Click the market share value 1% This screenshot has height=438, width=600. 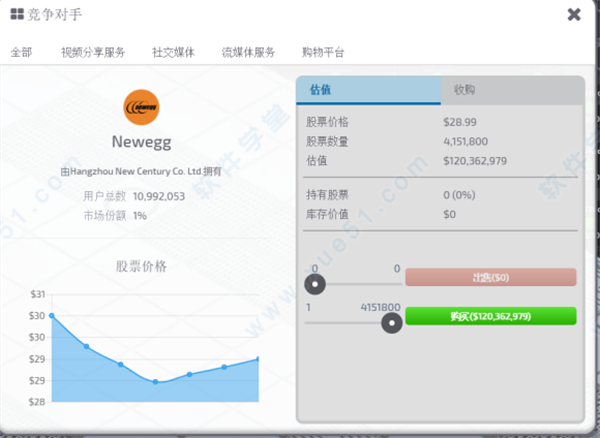click(x=140, y=216)
